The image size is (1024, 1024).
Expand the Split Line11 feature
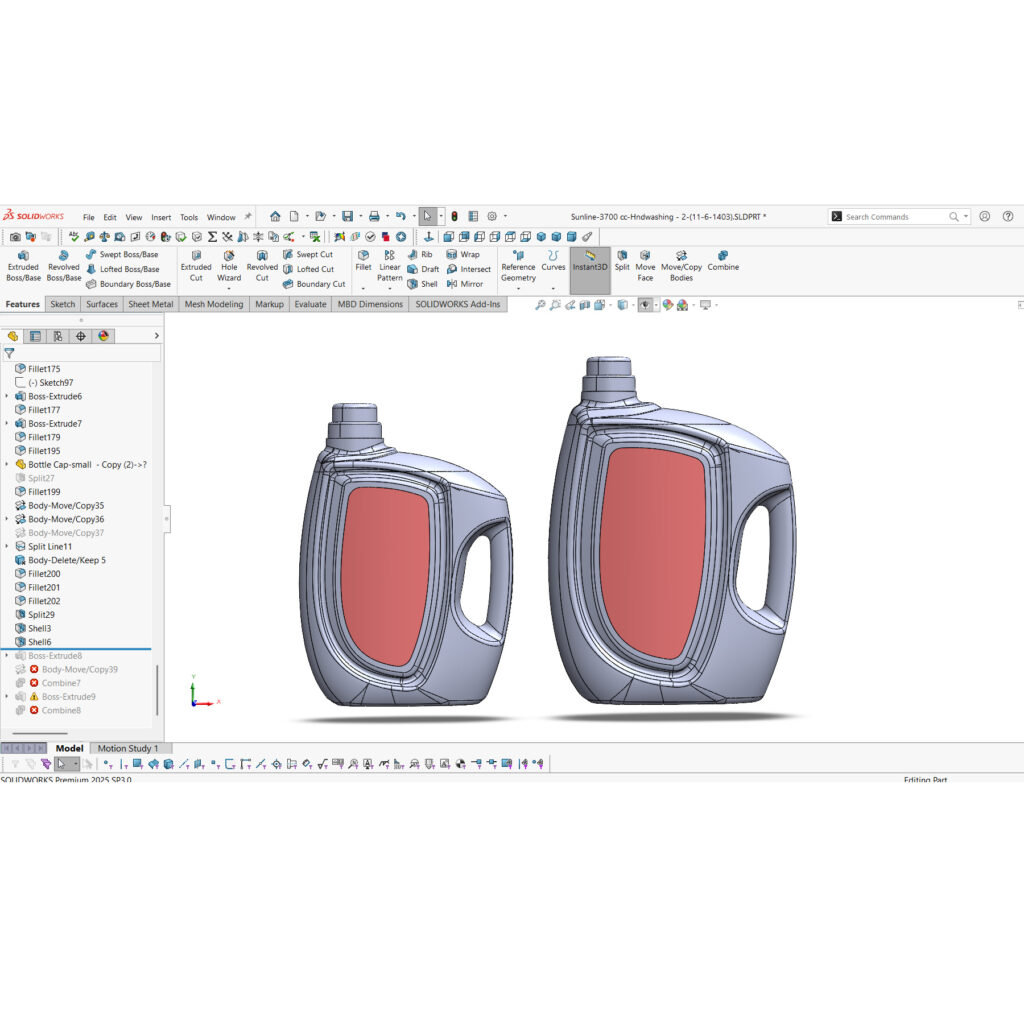7,547
